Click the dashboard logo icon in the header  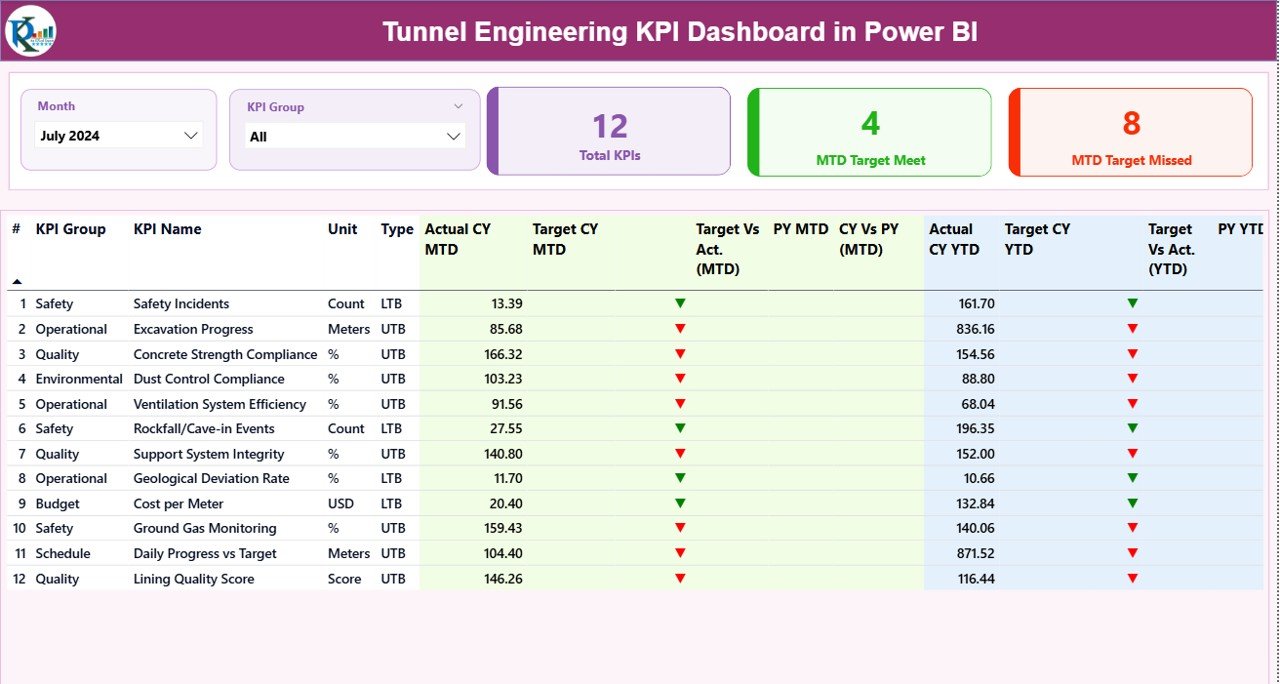[x=29, y=31]
